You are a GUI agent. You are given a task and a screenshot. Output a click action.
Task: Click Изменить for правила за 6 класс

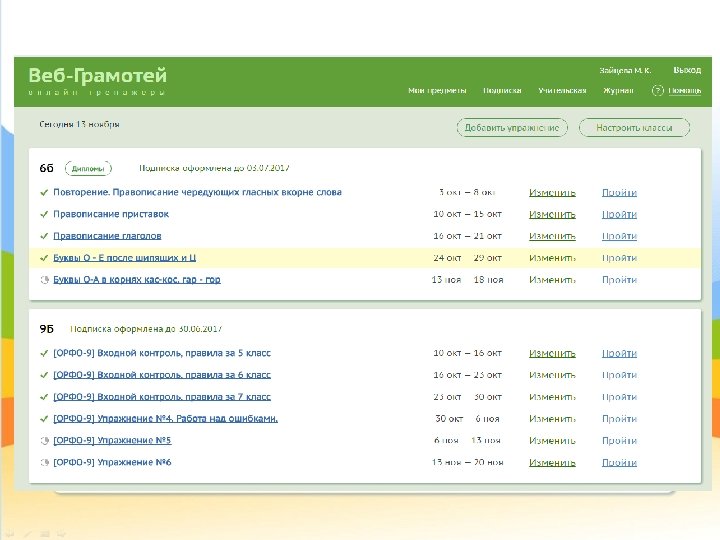pyautogui.click(x=552, y=375)
